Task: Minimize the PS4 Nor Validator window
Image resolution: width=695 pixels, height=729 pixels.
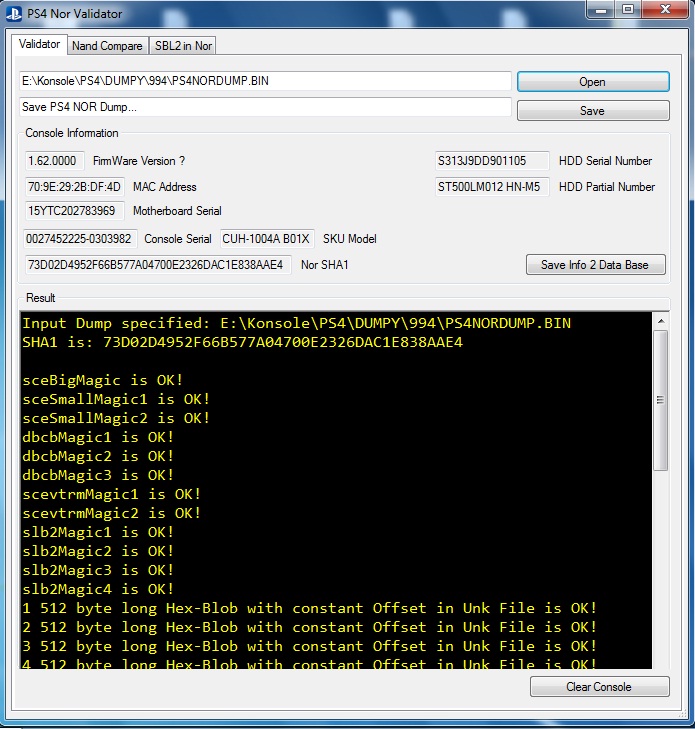Action: [601, 9]
